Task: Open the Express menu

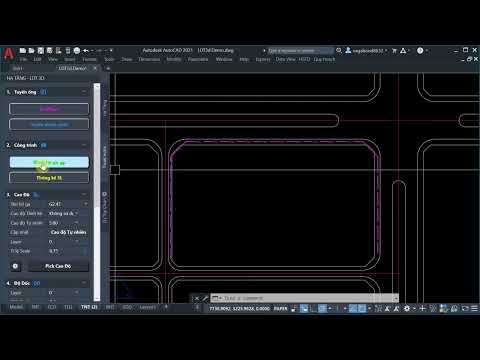Action: coord(263,59)
